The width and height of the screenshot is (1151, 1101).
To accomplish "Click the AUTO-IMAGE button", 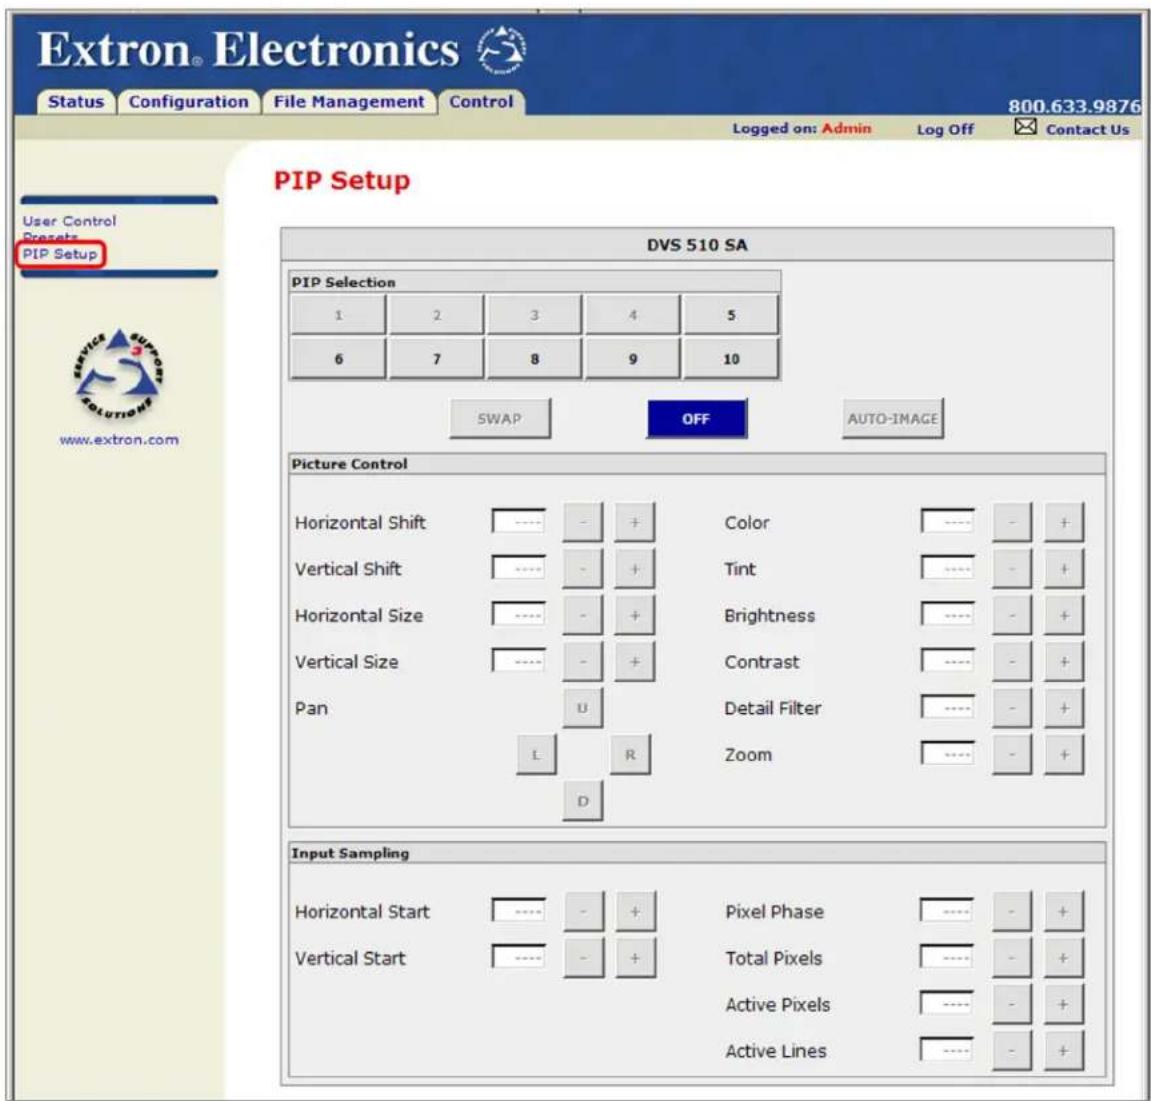I will click(x=893, y=418).
